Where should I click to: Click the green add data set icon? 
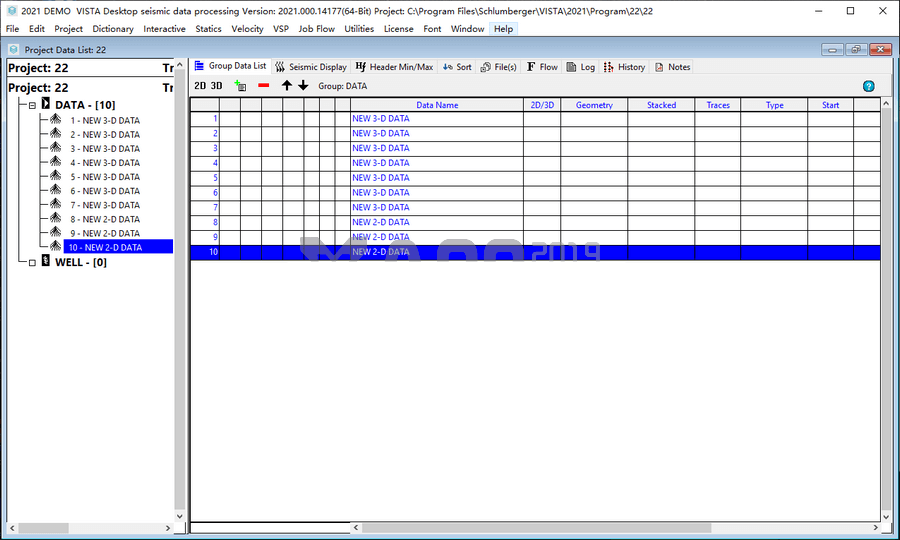(240, 86)
